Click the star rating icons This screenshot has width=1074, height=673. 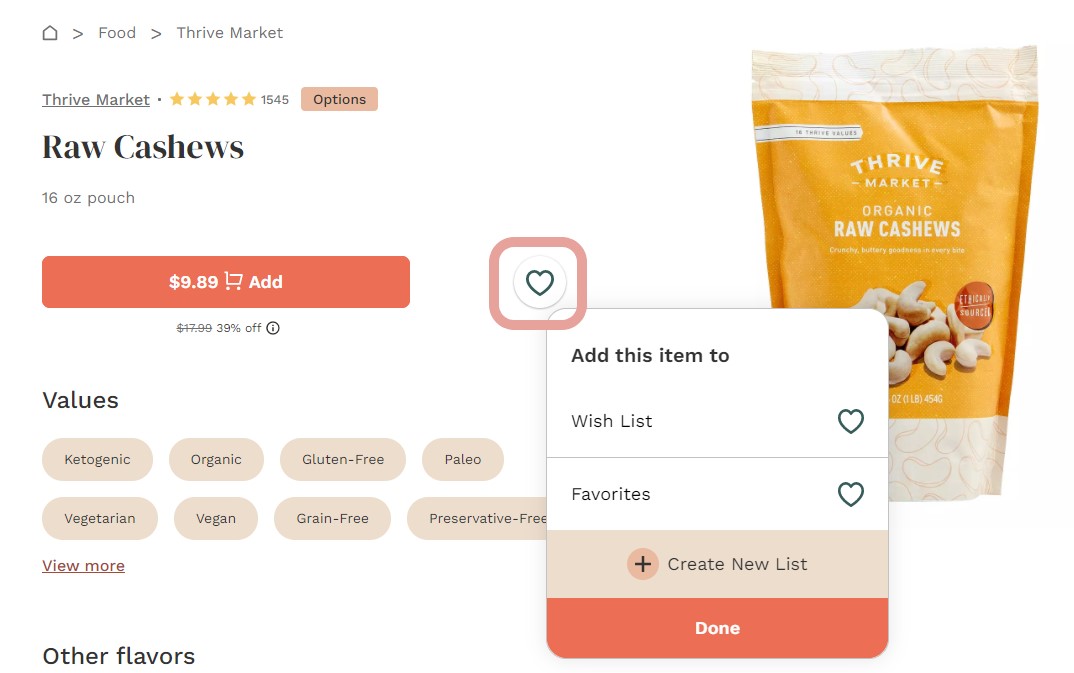(x=213, y=100)
